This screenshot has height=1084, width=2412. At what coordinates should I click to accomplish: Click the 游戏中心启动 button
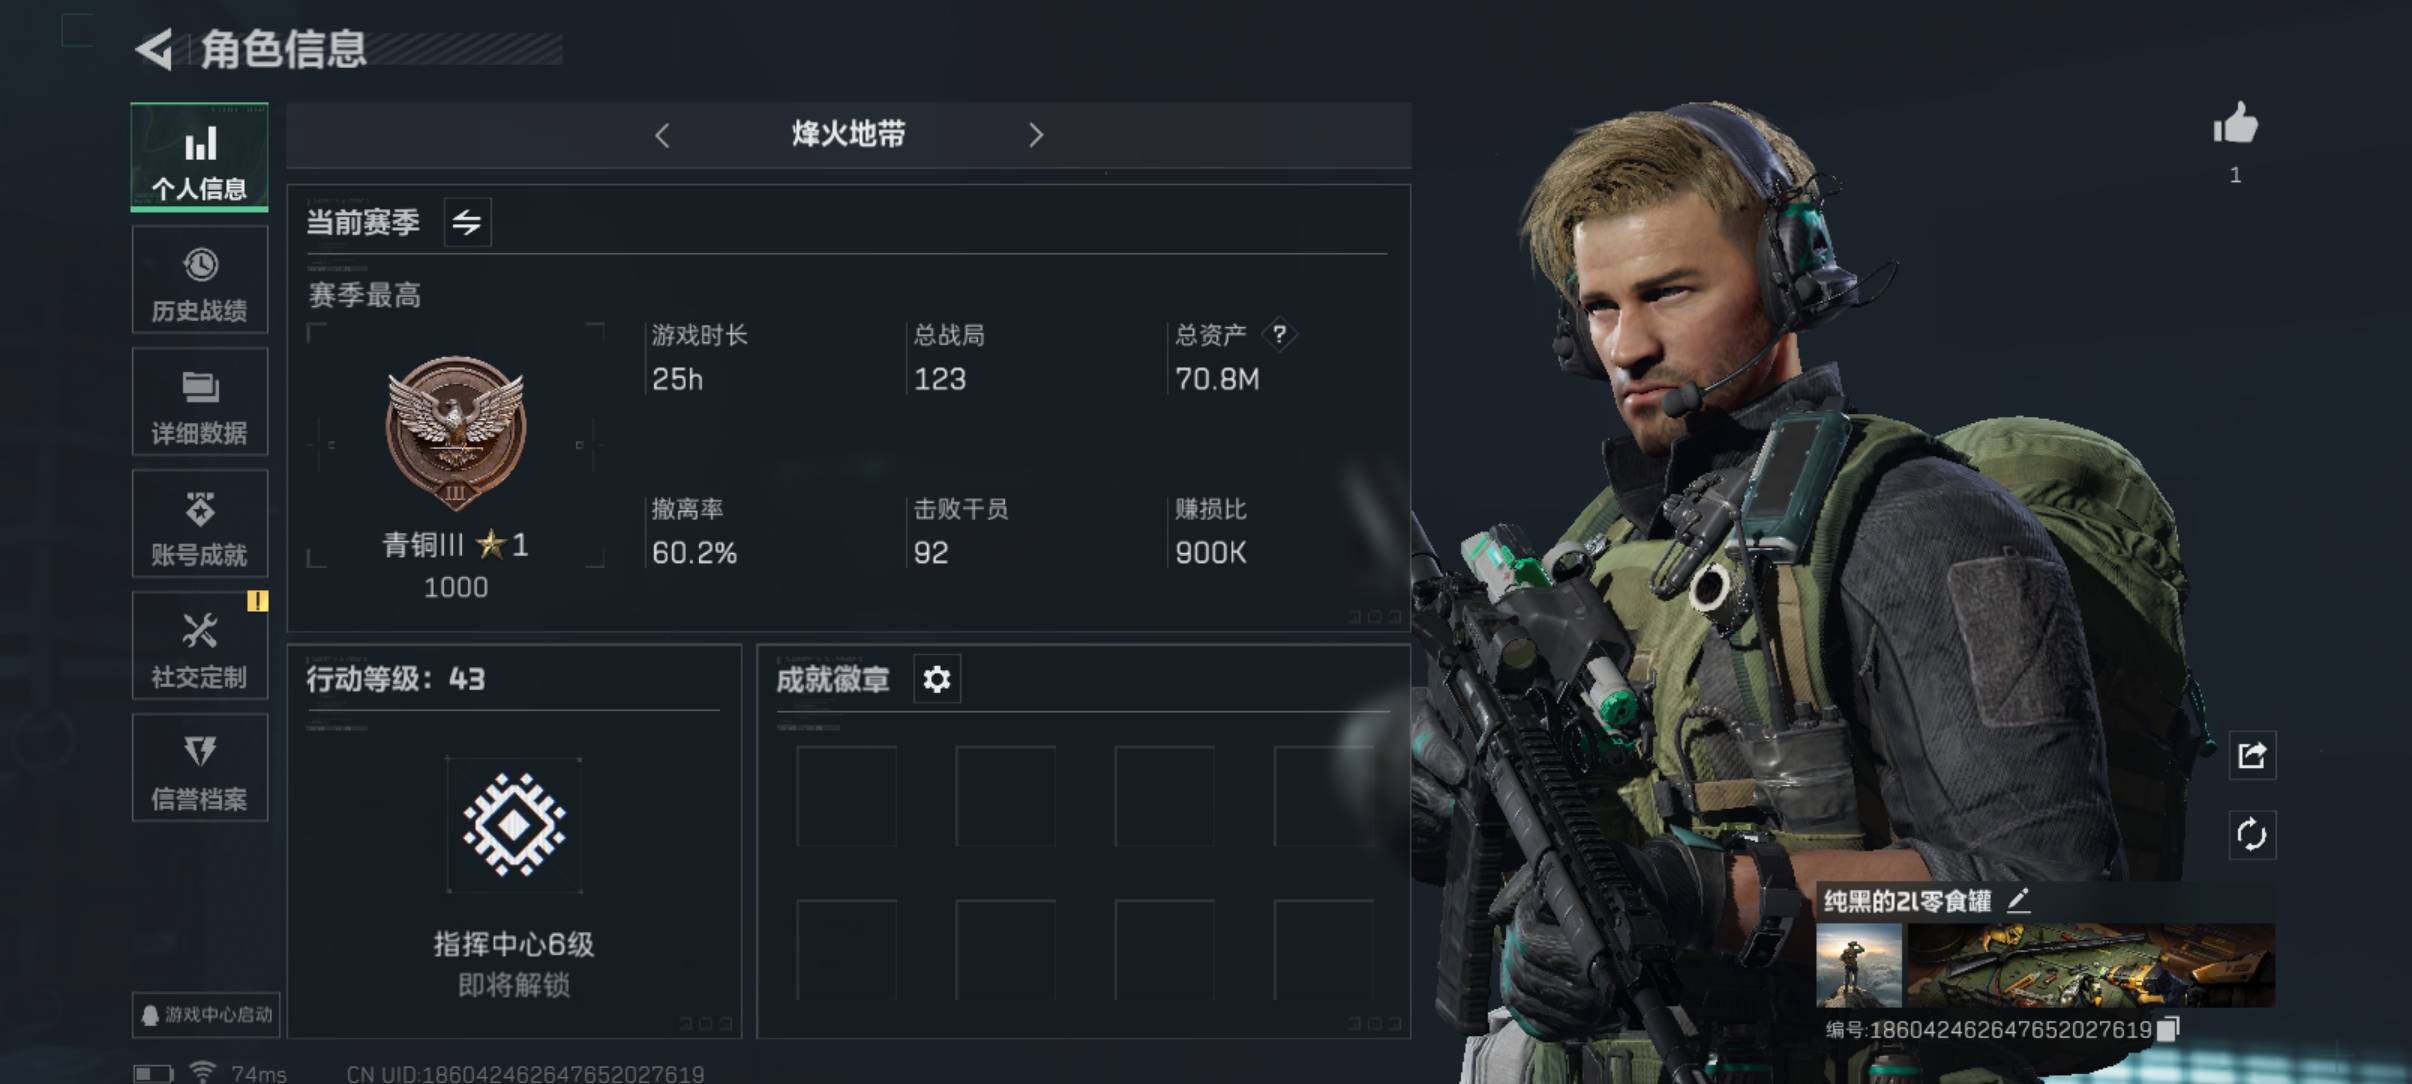click(x=206, y=1015)
